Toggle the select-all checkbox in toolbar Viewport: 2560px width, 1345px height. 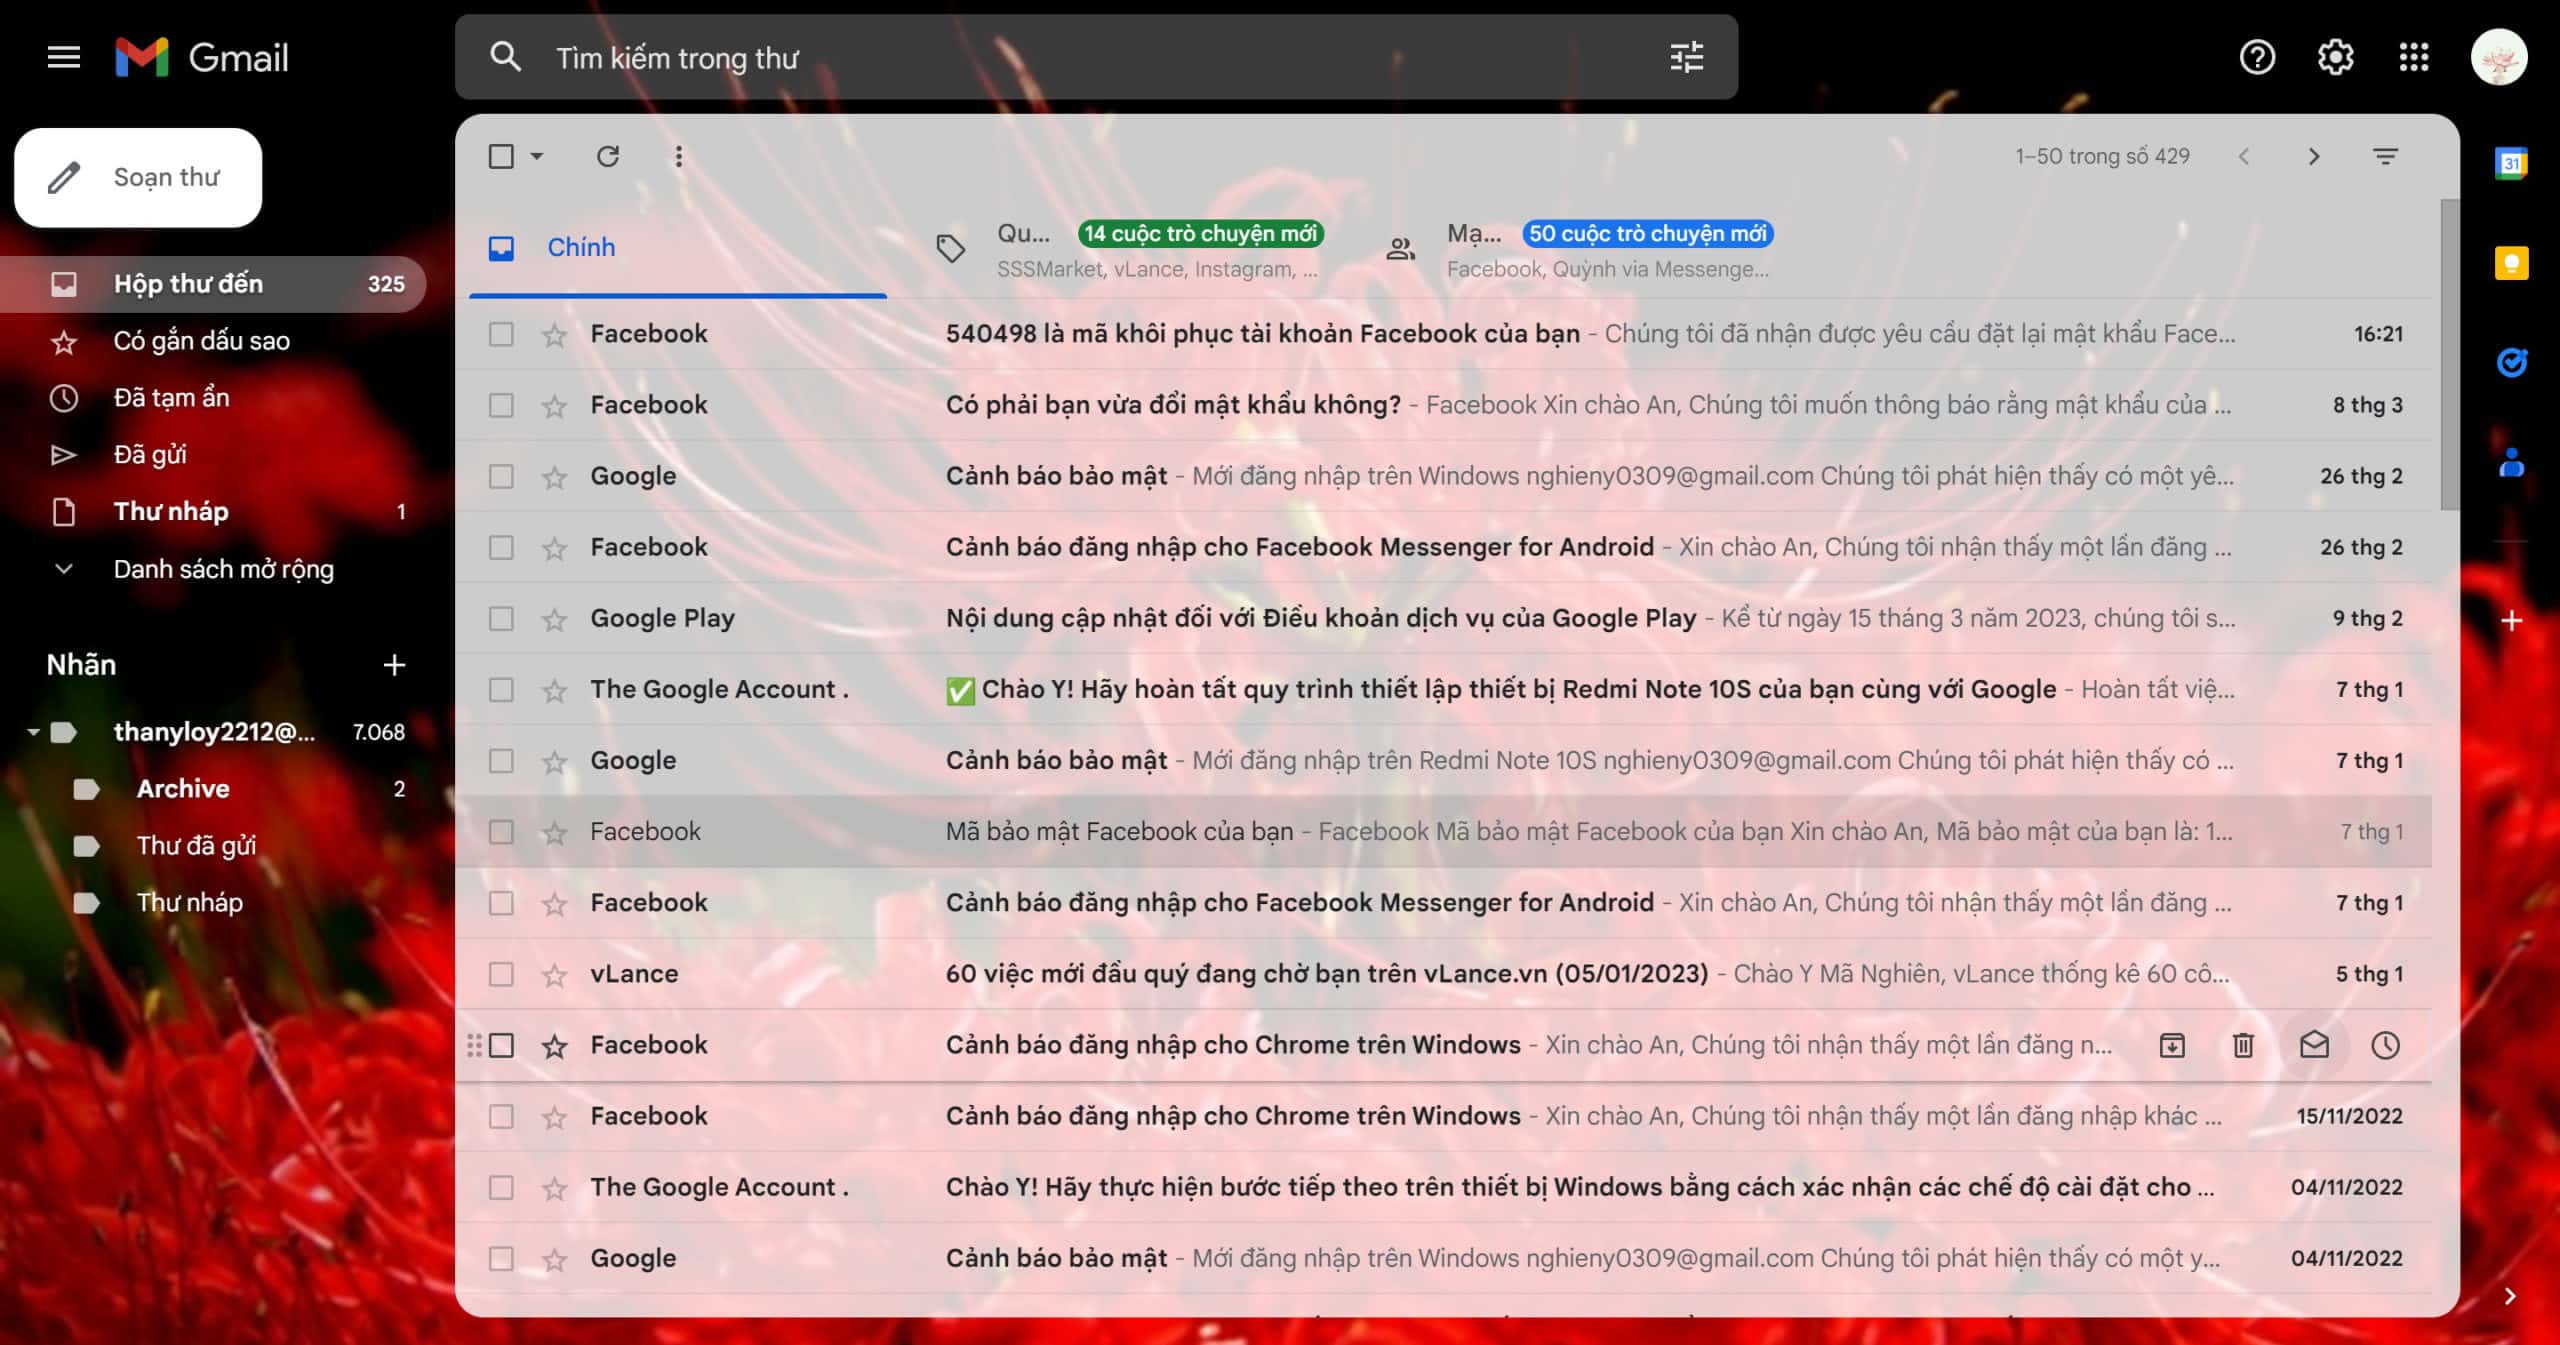501,156
